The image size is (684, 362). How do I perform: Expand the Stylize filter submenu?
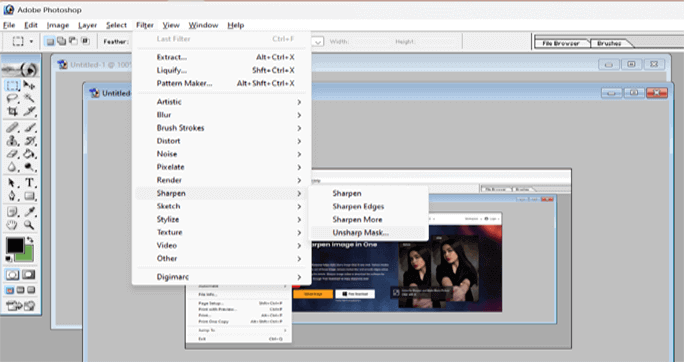pyautogui.click(x=223, y=219)
